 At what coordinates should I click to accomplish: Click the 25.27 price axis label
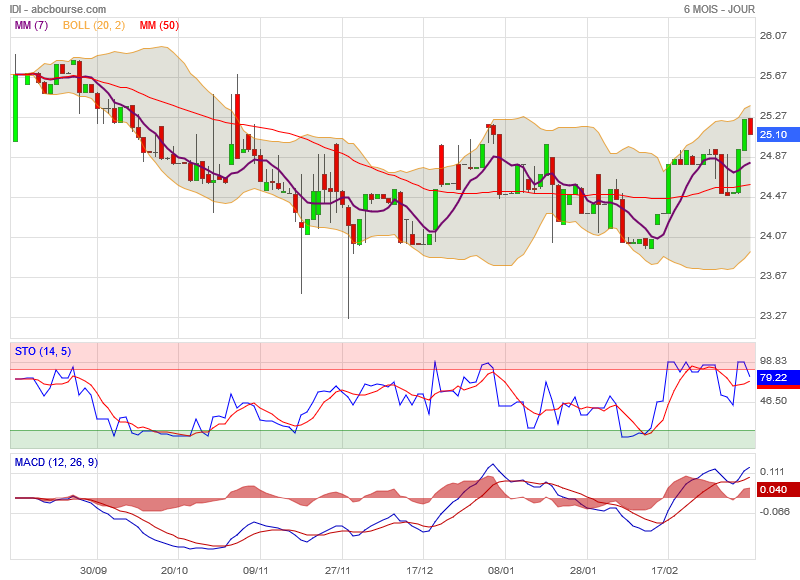(773, 116)
